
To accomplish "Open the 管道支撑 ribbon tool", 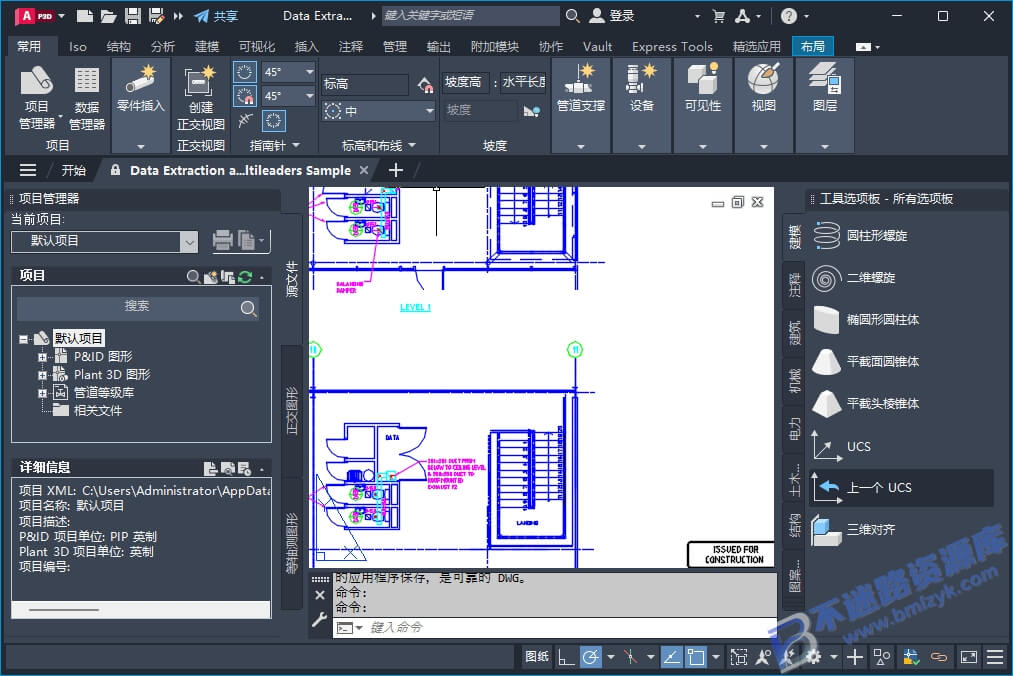I will 581,89.
